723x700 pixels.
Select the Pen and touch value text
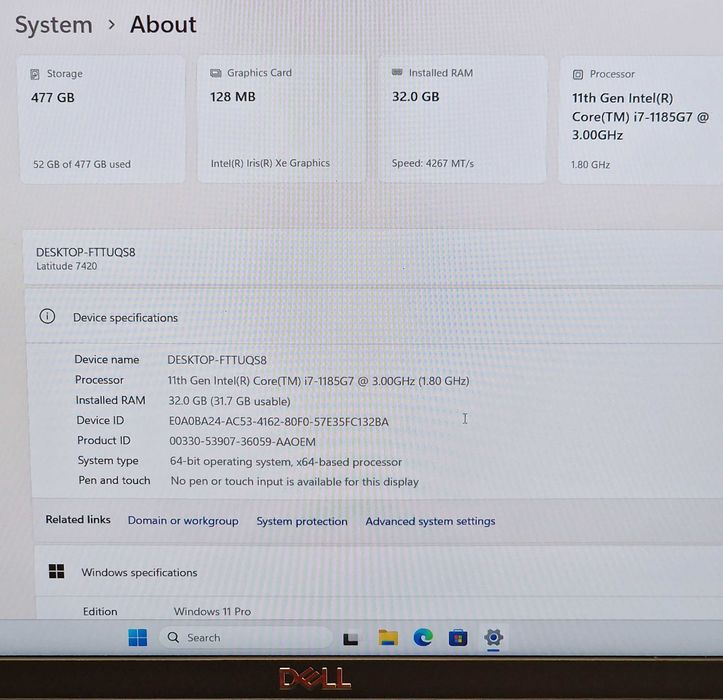pyautogui.click(x=295, y=481)
